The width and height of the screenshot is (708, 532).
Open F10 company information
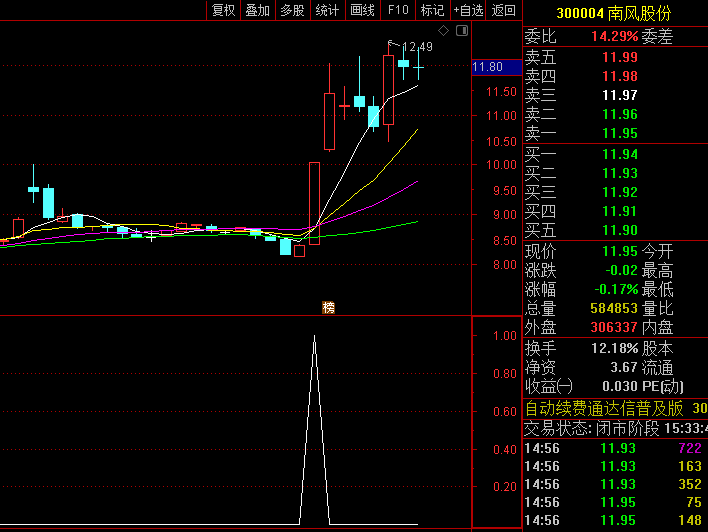click(398, 10)
